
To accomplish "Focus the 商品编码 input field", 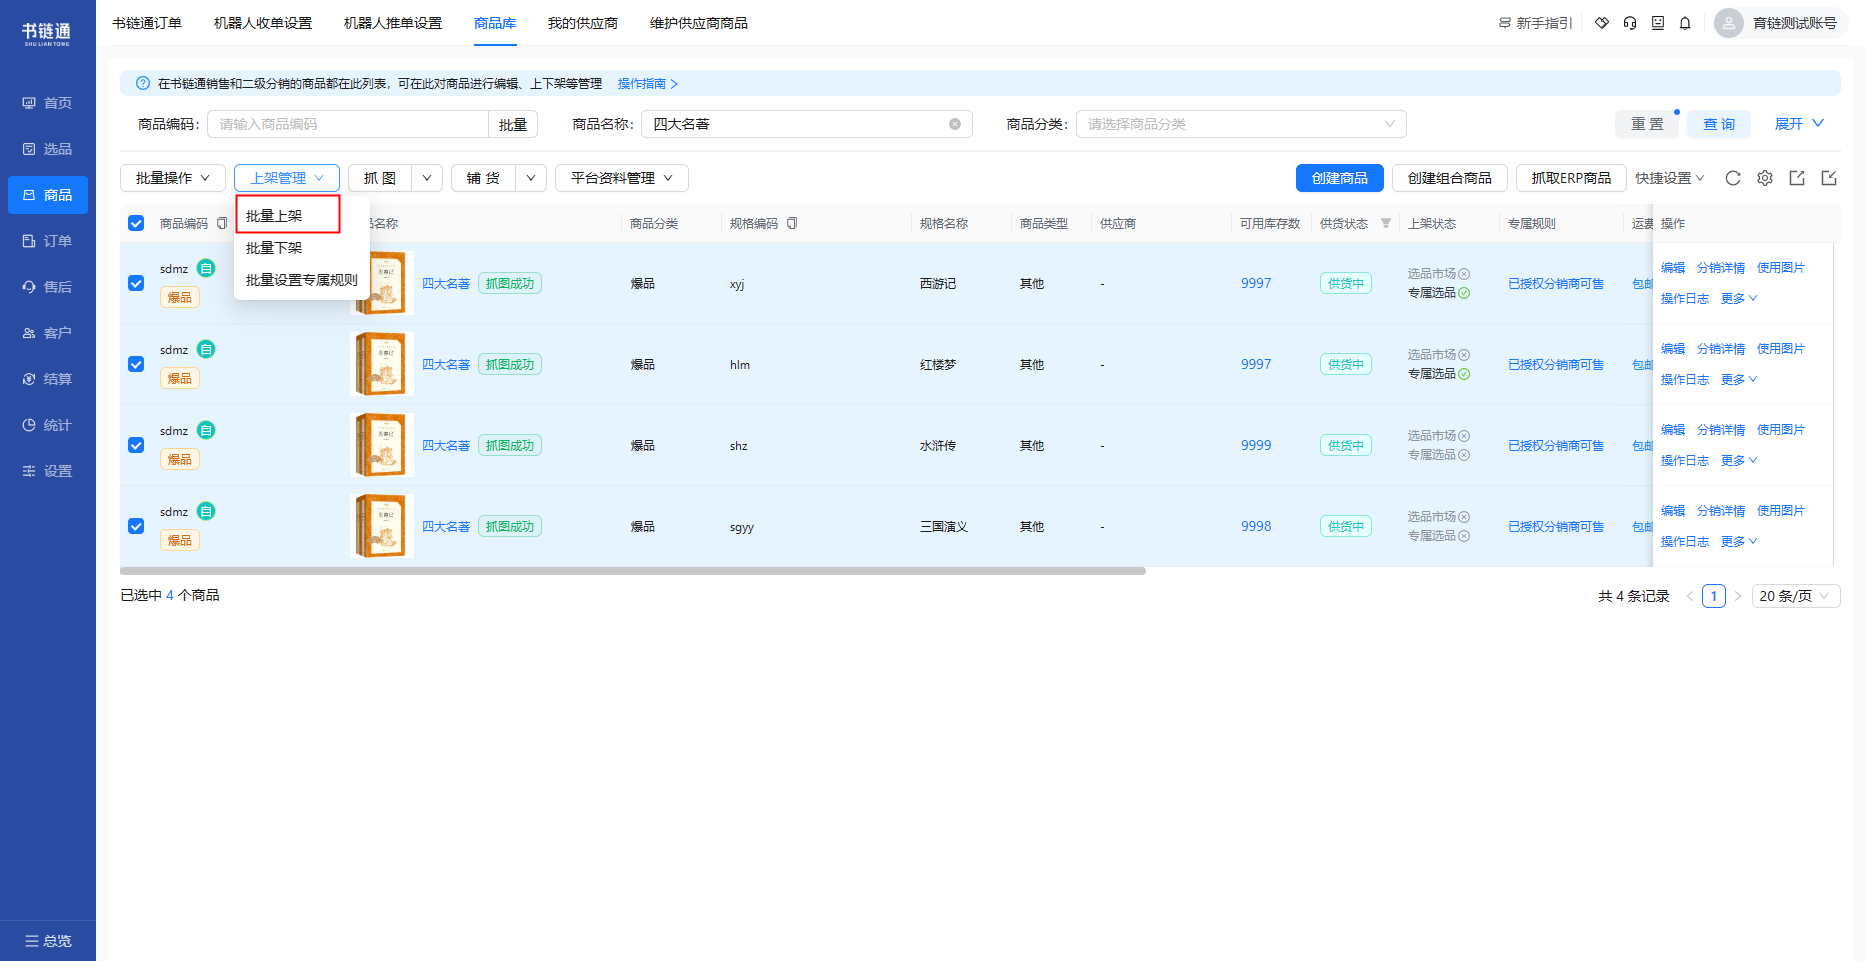I will (348, 124).
